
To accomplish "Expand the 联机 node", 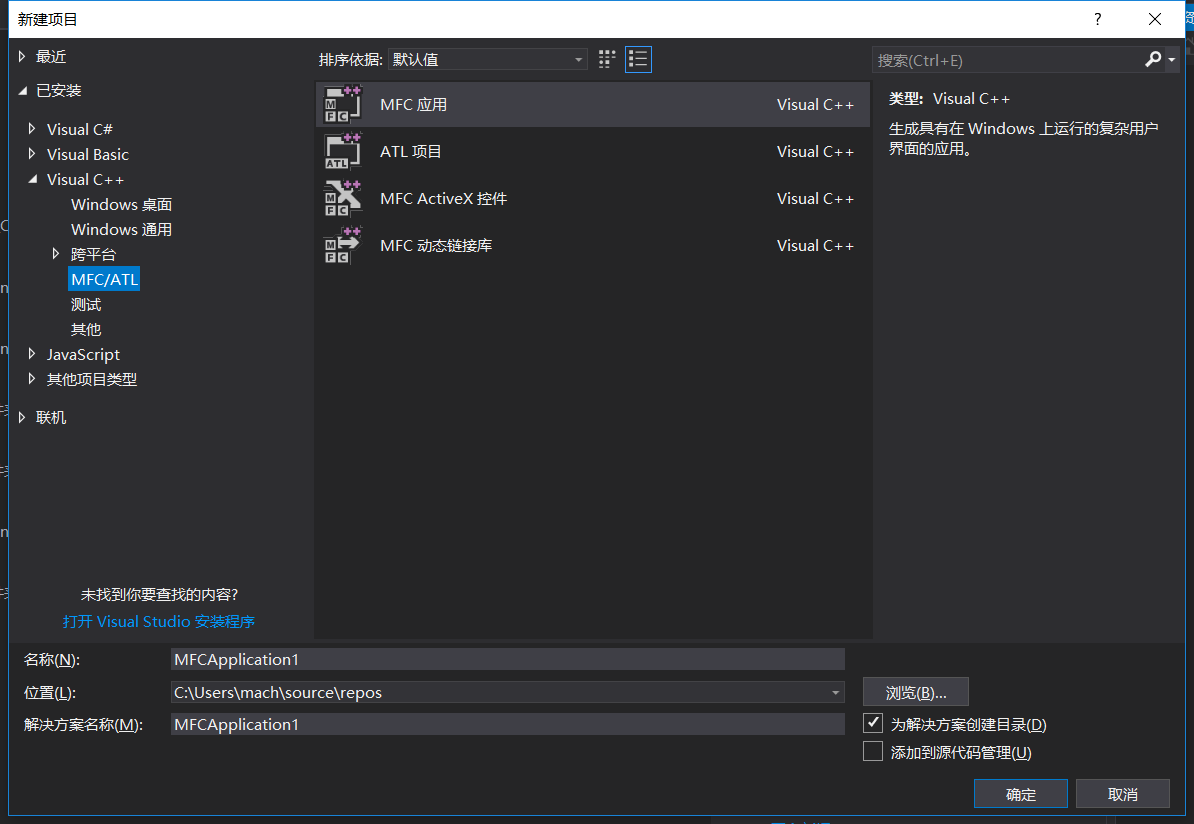I will pyautogui.click(x=22, y=417).
